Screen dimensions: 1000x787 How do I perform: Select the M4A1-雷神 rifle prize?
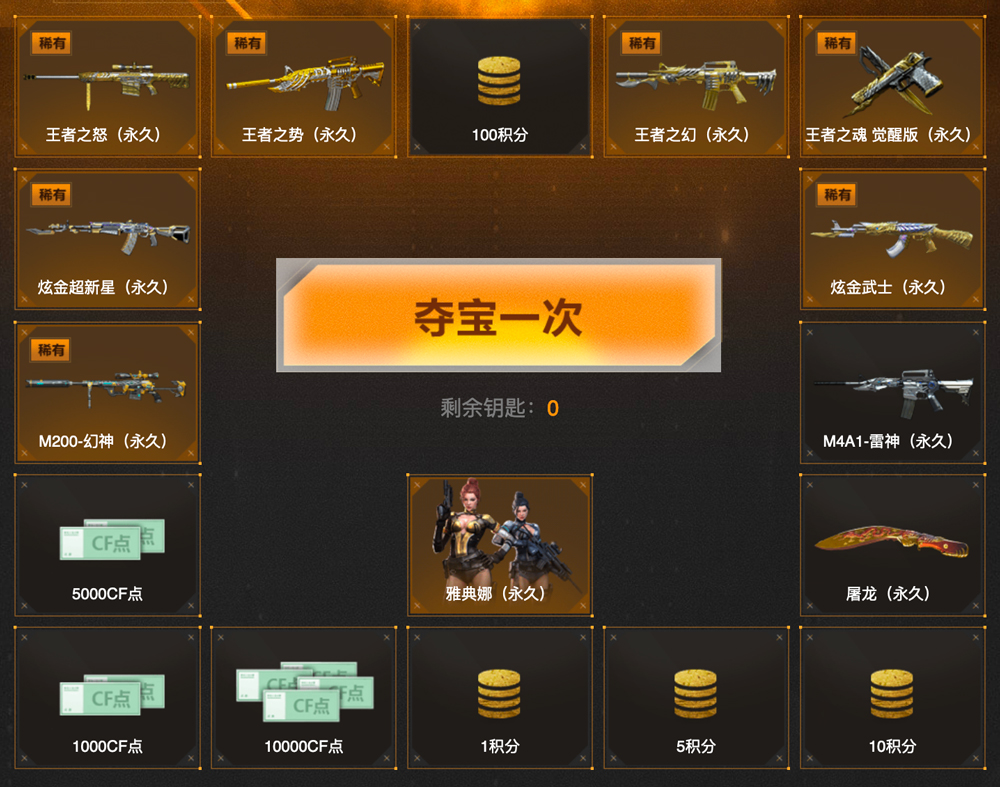click(893, 393)
